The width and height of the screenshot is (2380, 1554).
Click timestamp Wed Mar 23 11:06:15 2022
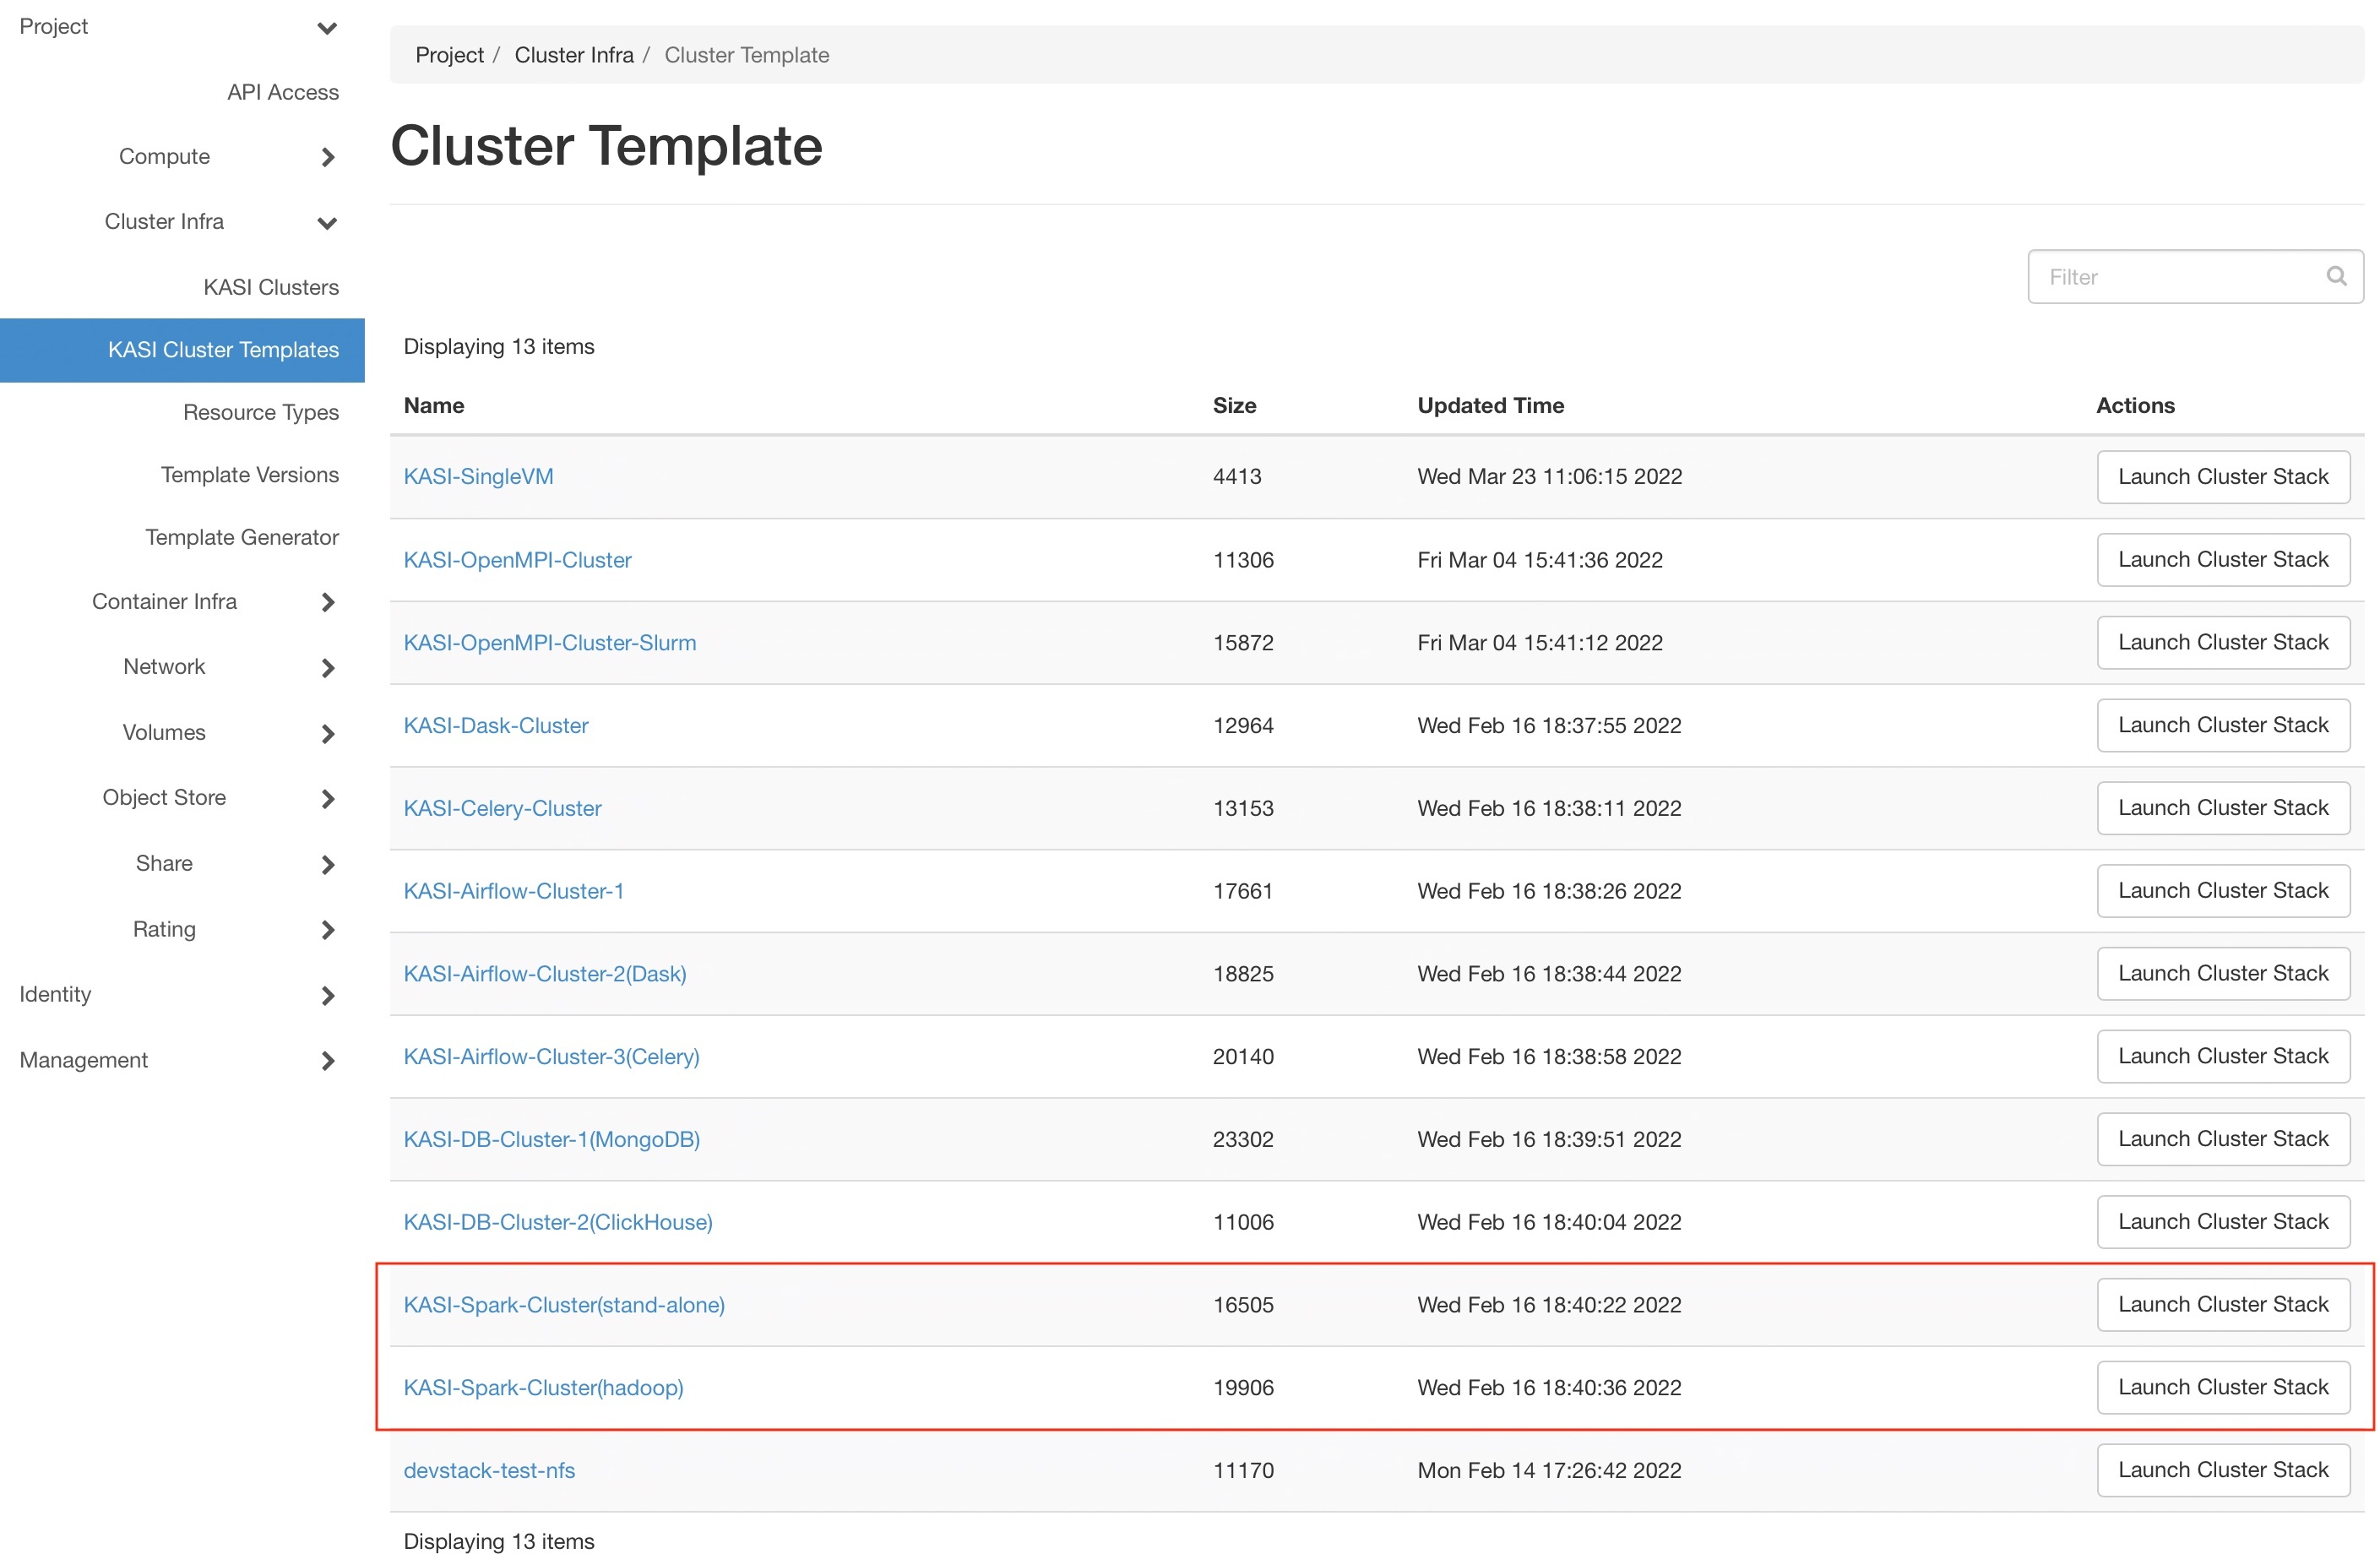click(1549, 477)
